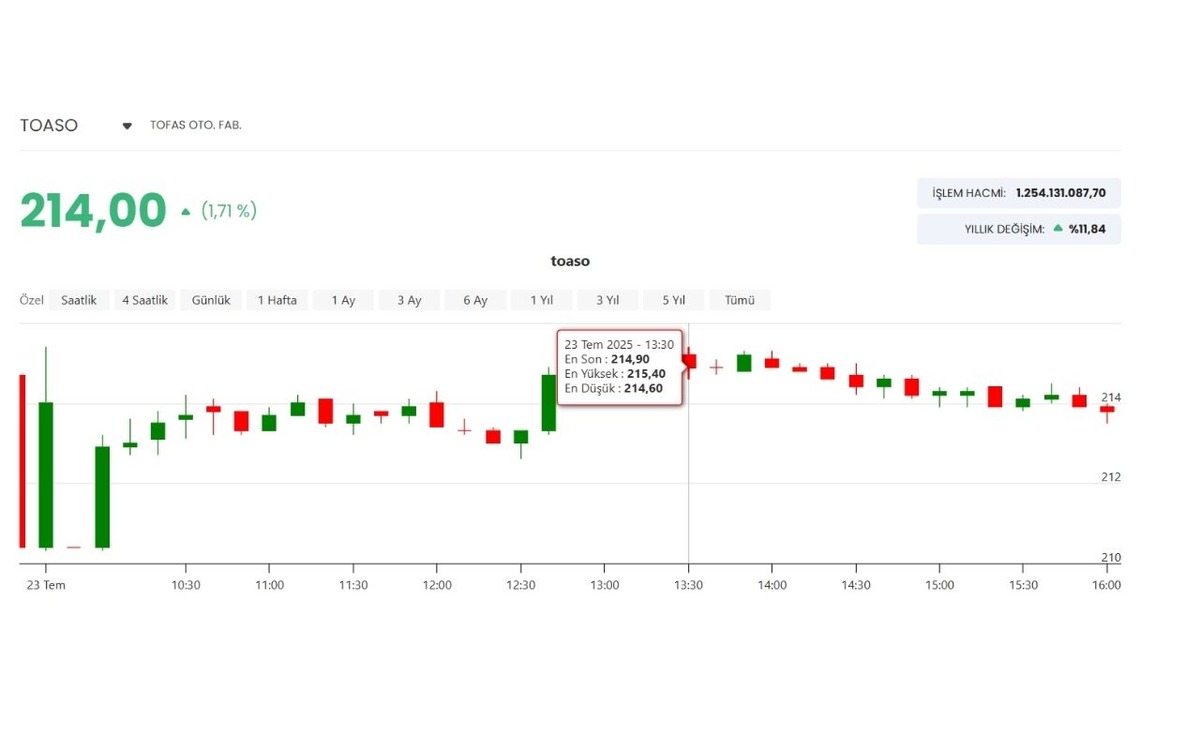Choose the 3 Yıl range button

point(607,300)
